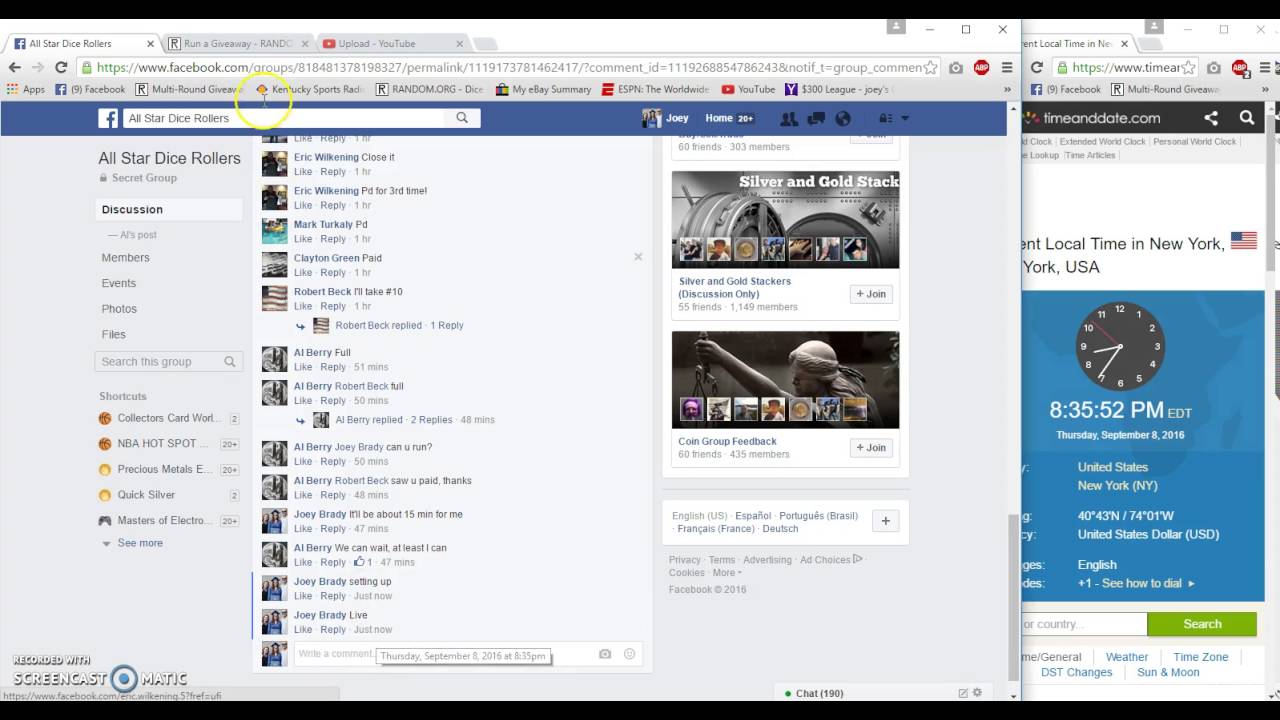Click Reply under Mark Turkaly's comment
This screenshot has width=1280, height=720.
pyautogui.click(x=333, y=239)
